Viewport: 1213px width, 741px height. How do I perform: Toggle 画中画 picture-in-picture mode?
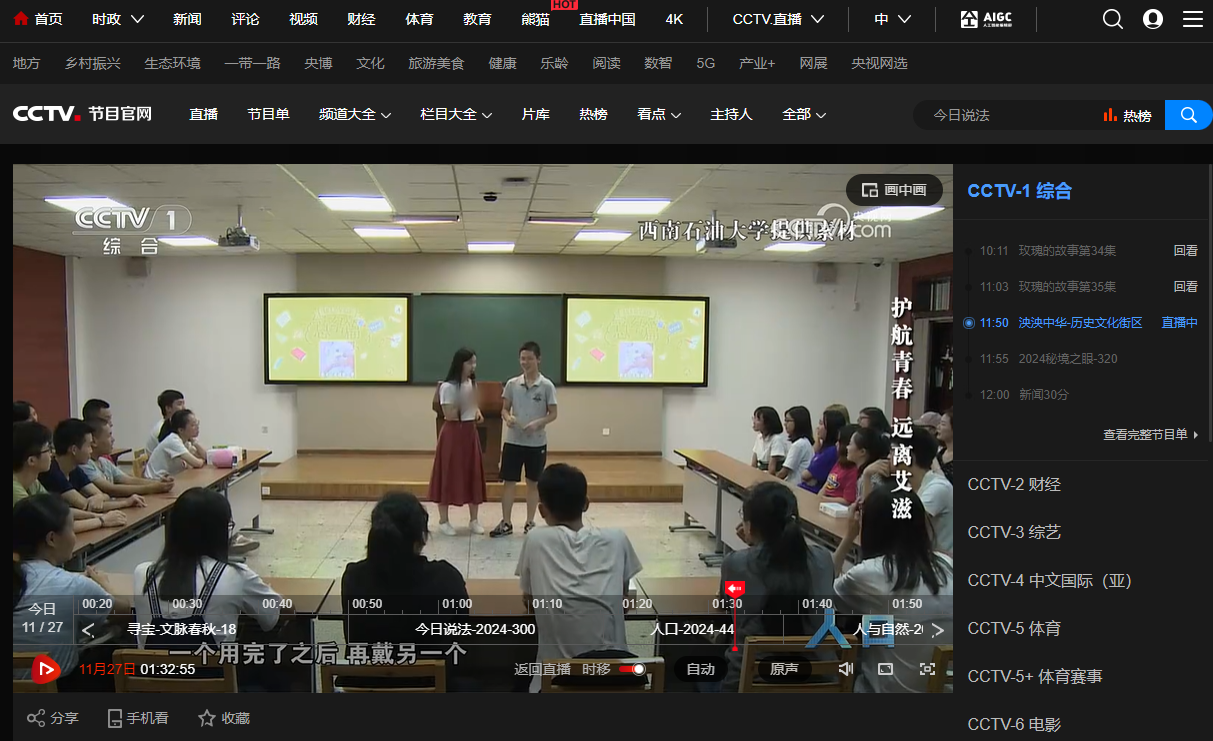(894, 190)
